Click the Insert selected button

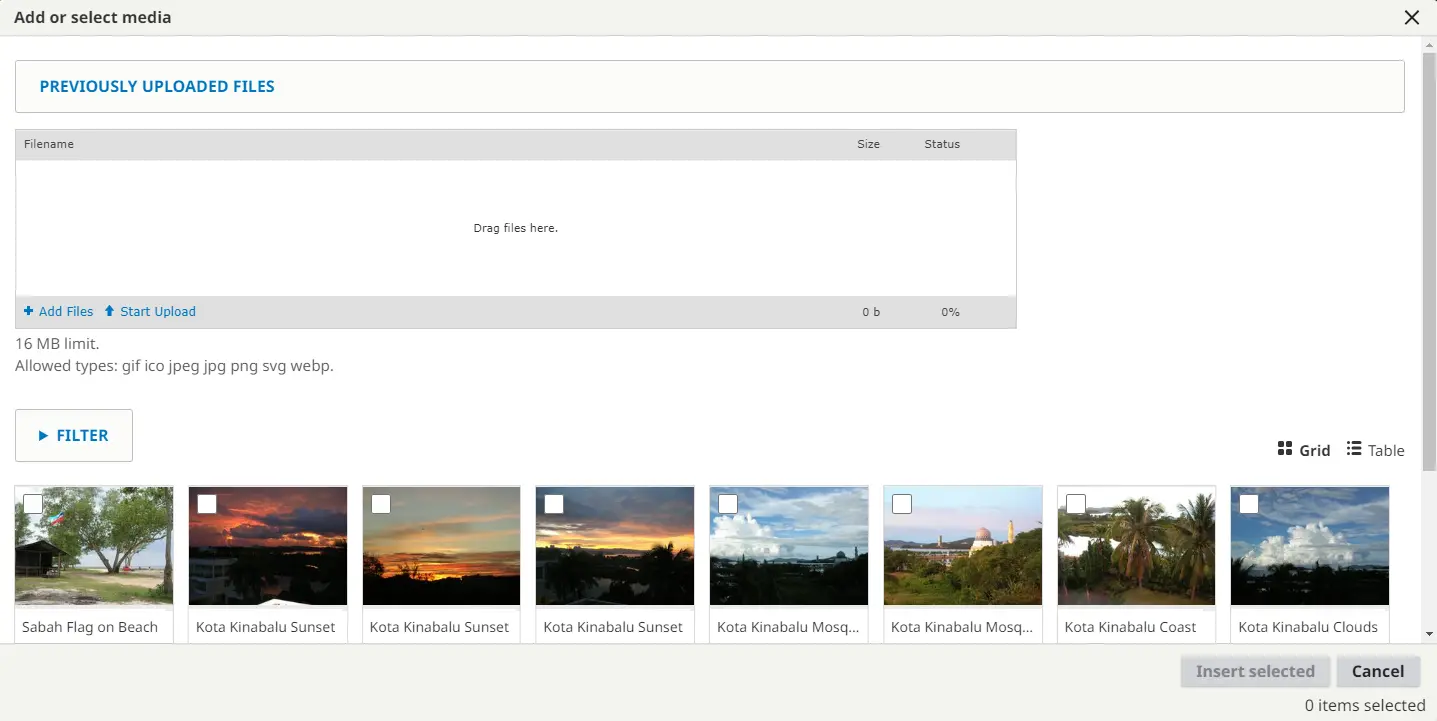pyautogui.click(x=1255, y=671)
